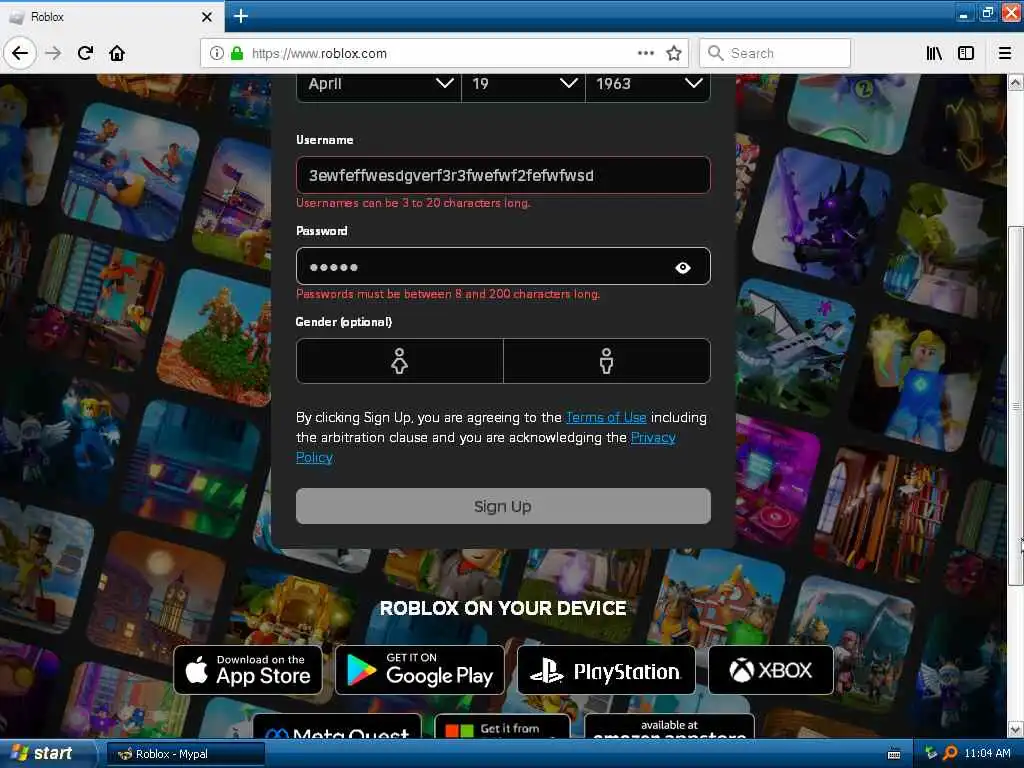Screen dimensions: 1024x768
Task: Bookmark this page with the star
Action: (674, 53)
